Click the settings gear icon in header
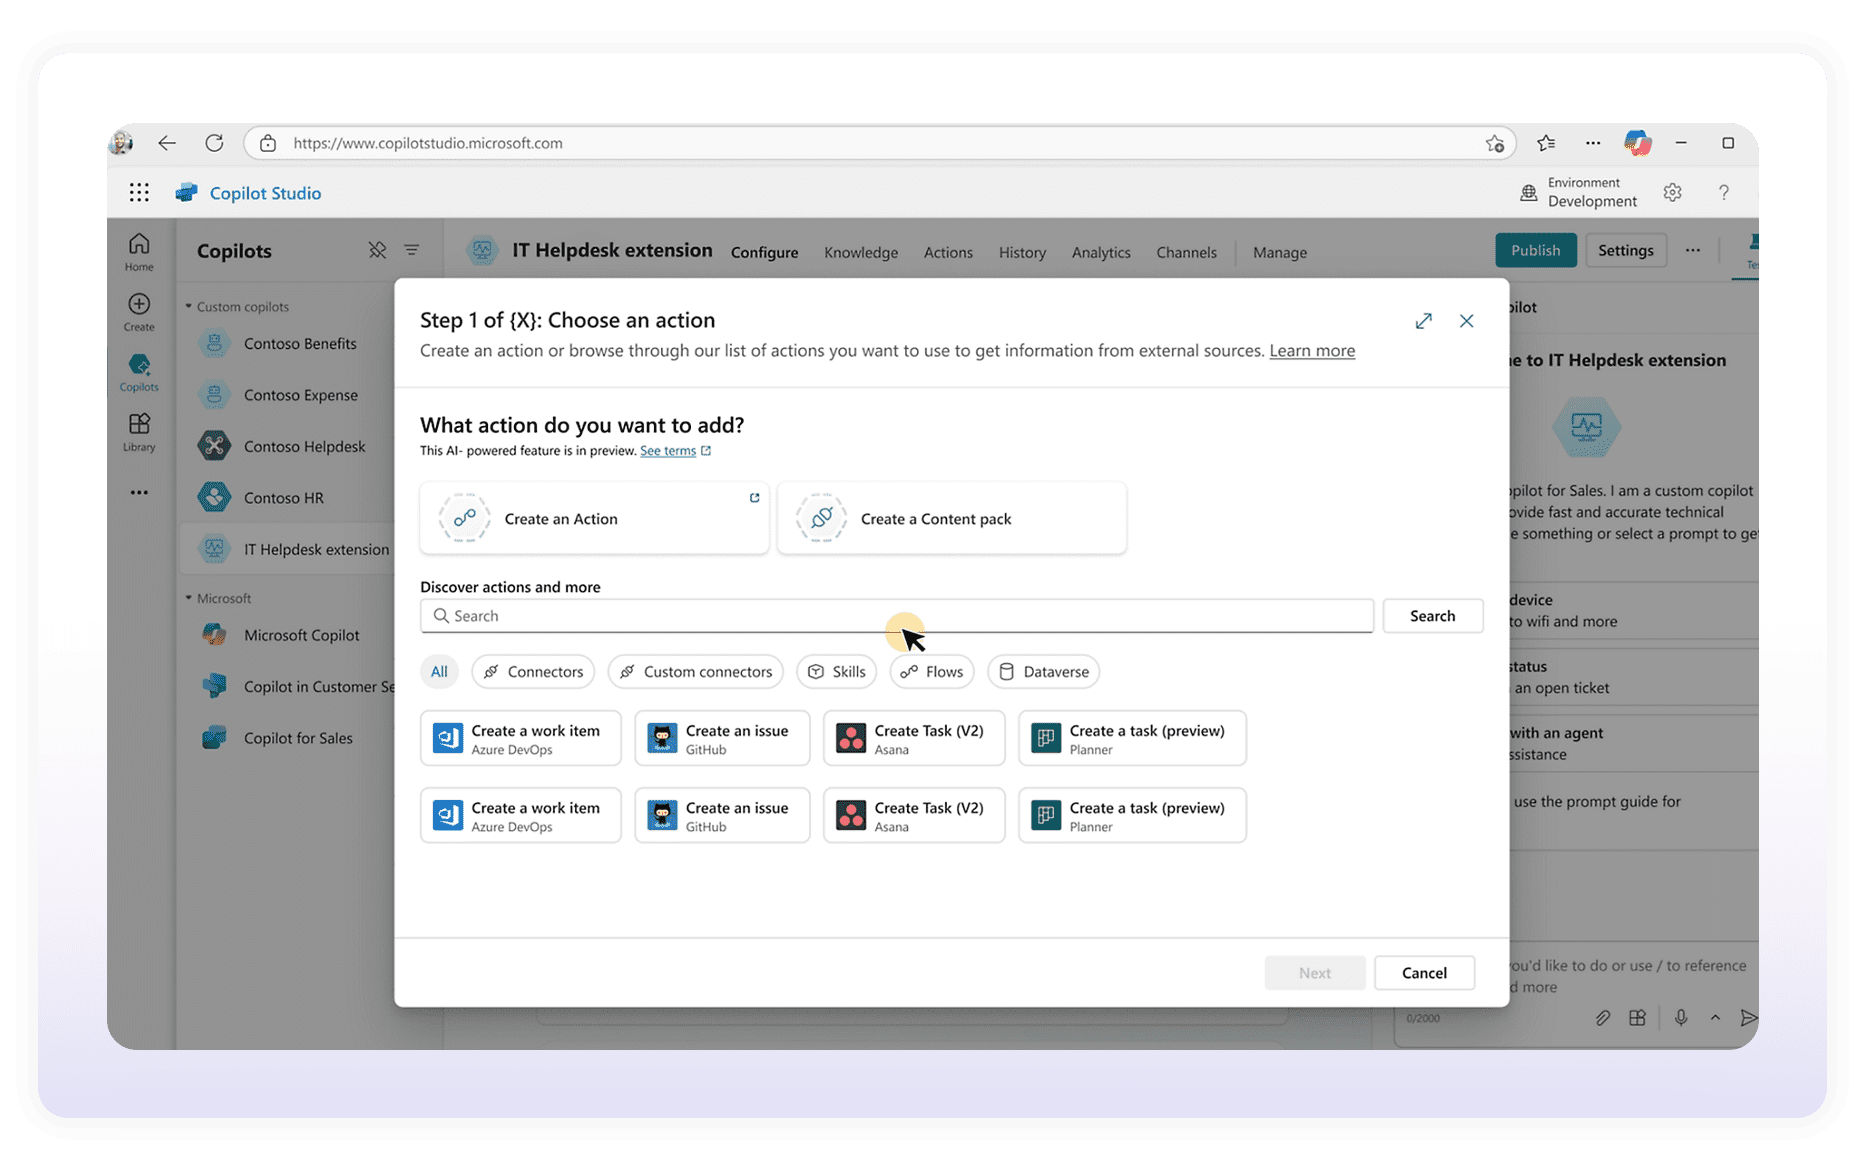1867x1159 pixels. [x=1672, y=192]
